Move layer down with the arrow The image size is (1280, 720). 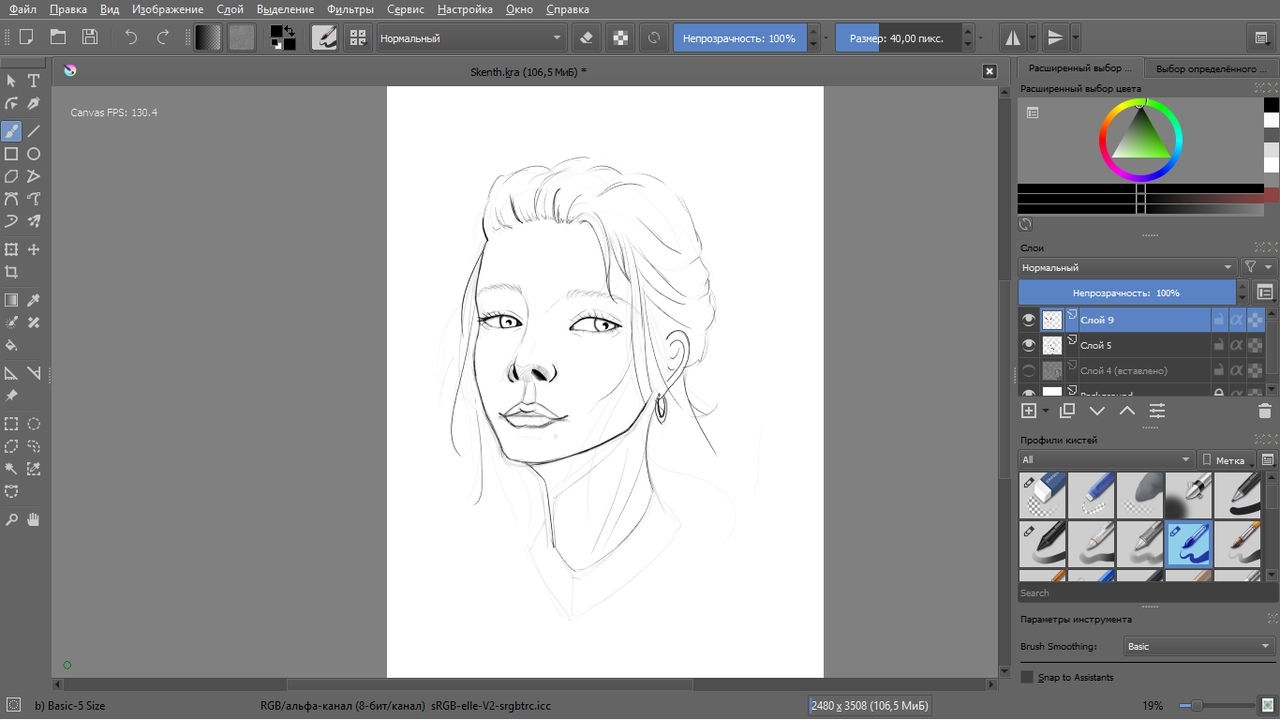1097,411
